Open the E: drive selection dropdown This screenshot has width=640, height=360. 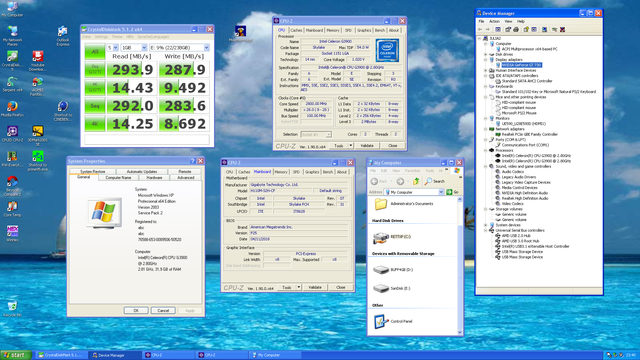pos(207,48)
